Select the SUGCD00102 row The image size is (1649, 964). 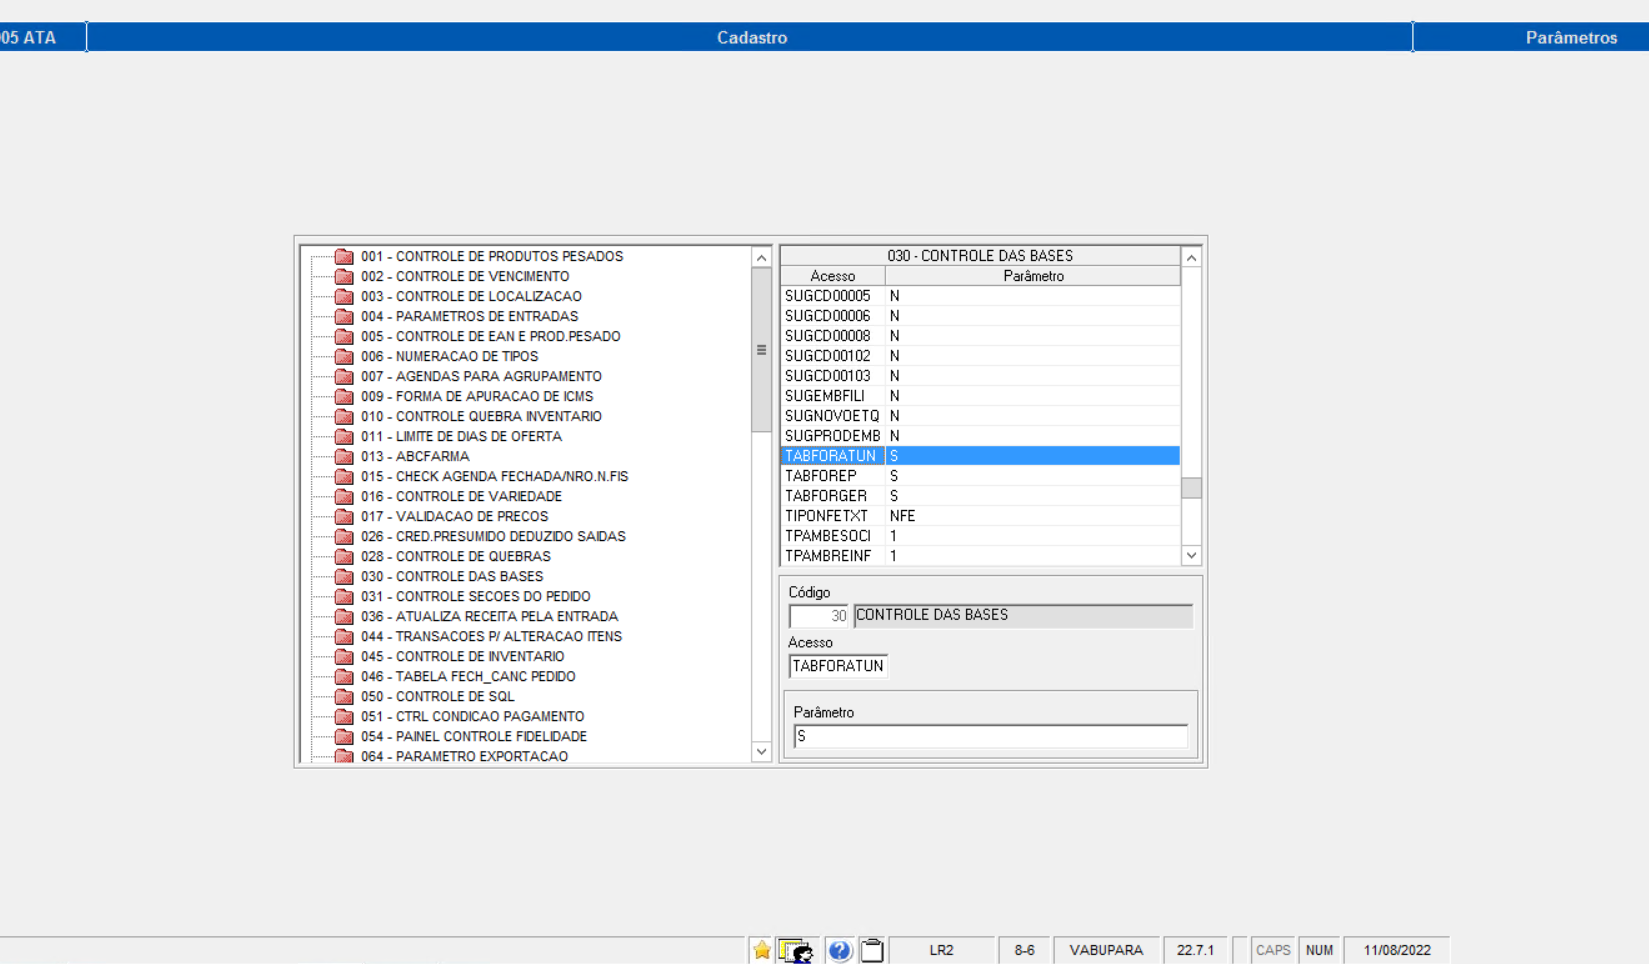pyautogui.click(x=980, y=356)
